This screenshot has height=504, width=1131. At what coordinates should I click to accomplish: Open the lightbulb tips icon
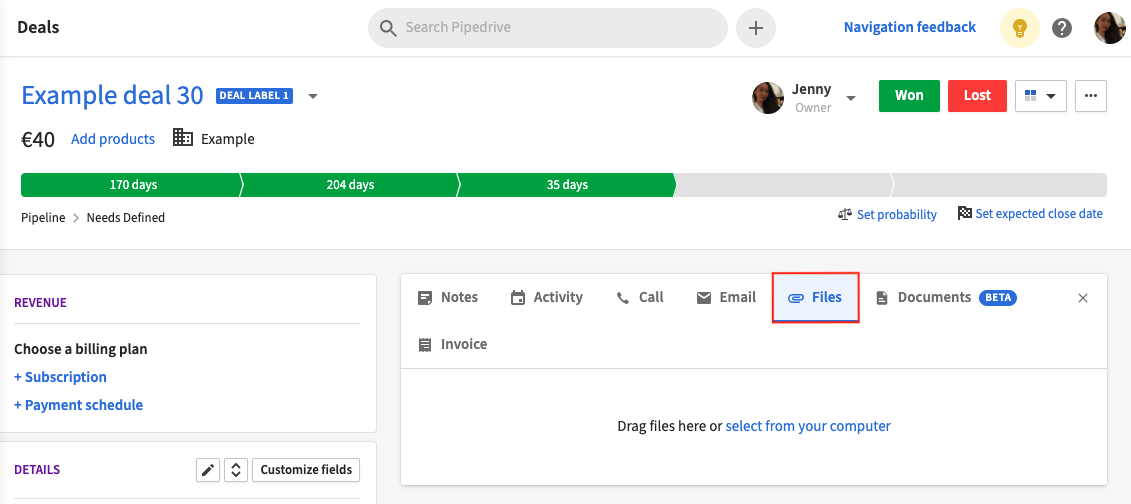(x=1019, y=28)
